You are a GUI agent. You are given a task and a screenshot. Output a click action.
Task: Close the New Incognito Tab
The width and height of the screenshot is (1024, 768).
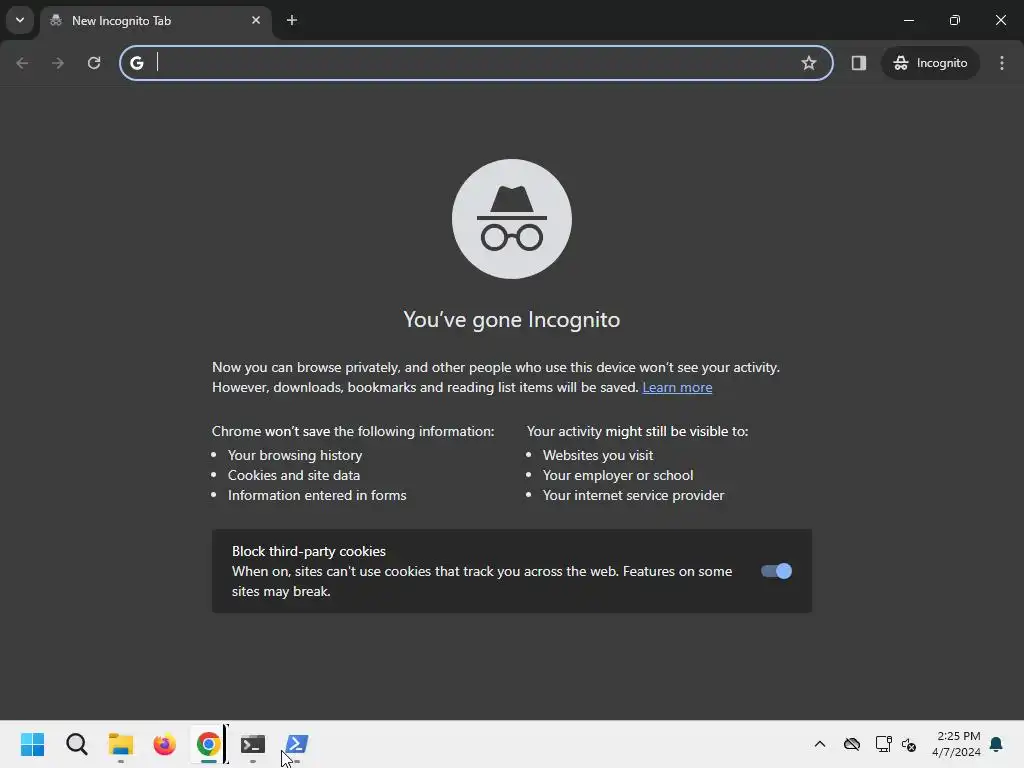pyautogui.click(x=256, y=20)
